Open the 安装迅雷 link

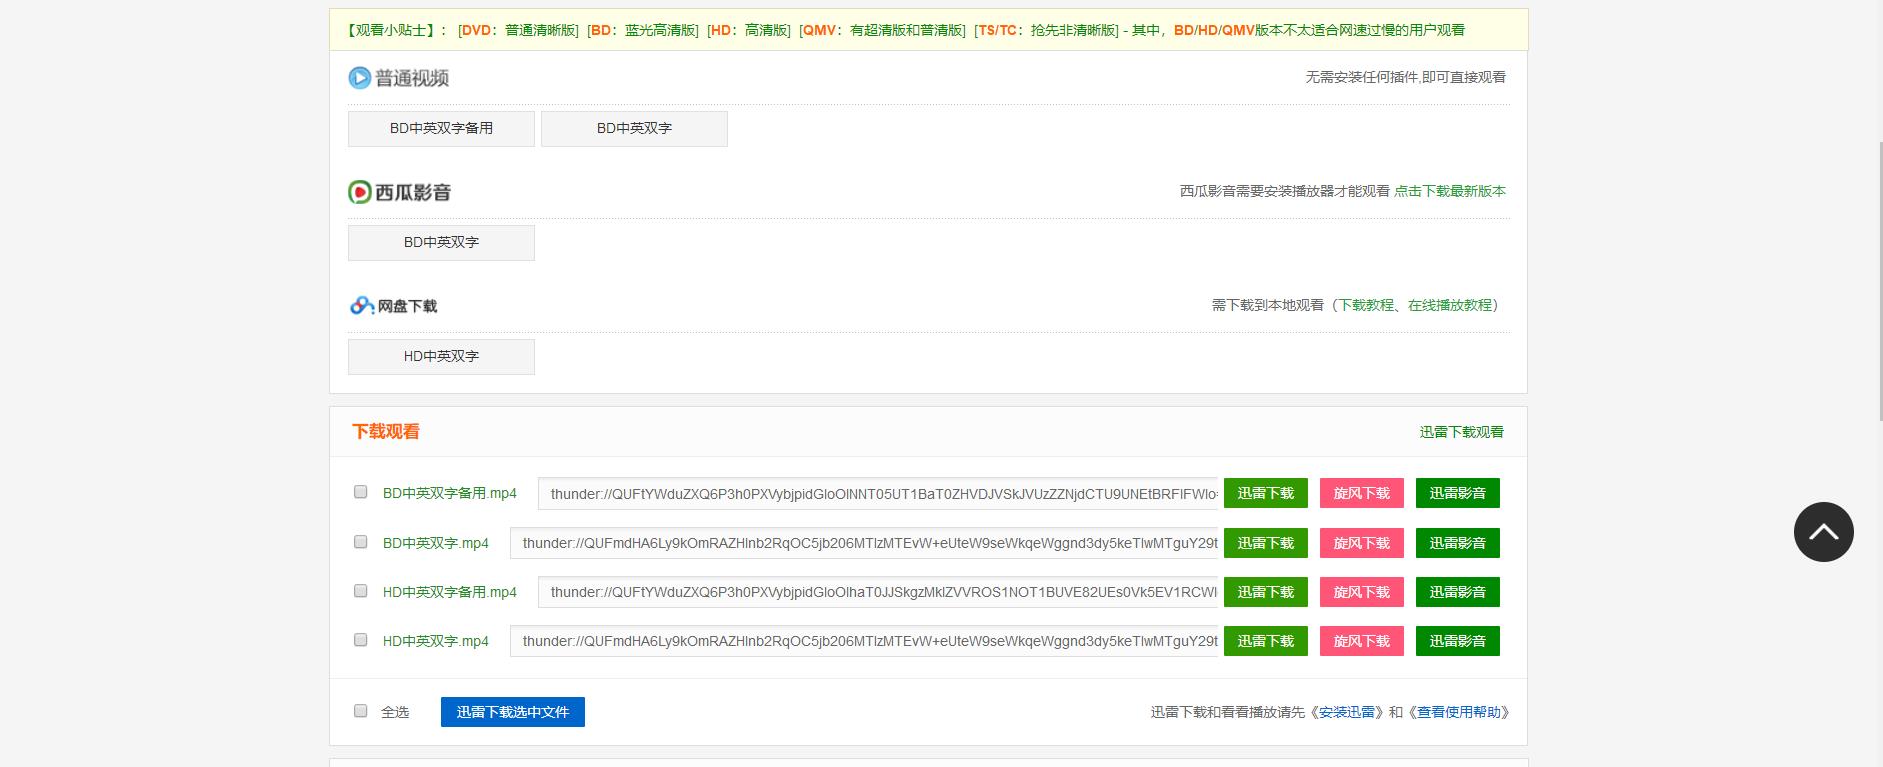pyautogui.click(x=1345, y=712)
